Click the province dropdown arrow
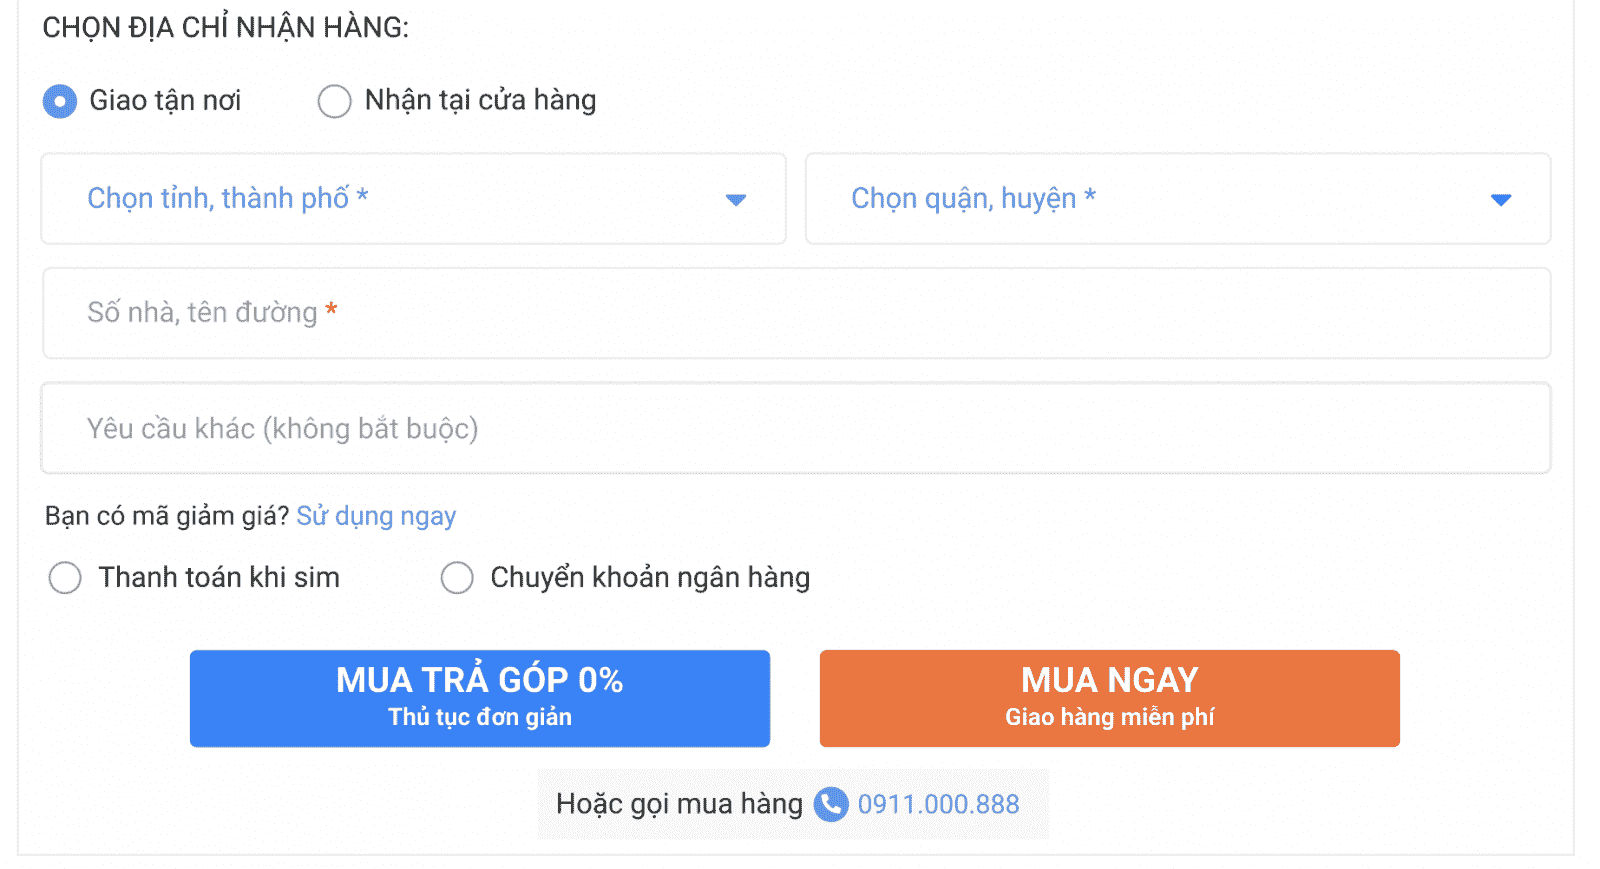1600x869 pixels. (x=736, y=200)
